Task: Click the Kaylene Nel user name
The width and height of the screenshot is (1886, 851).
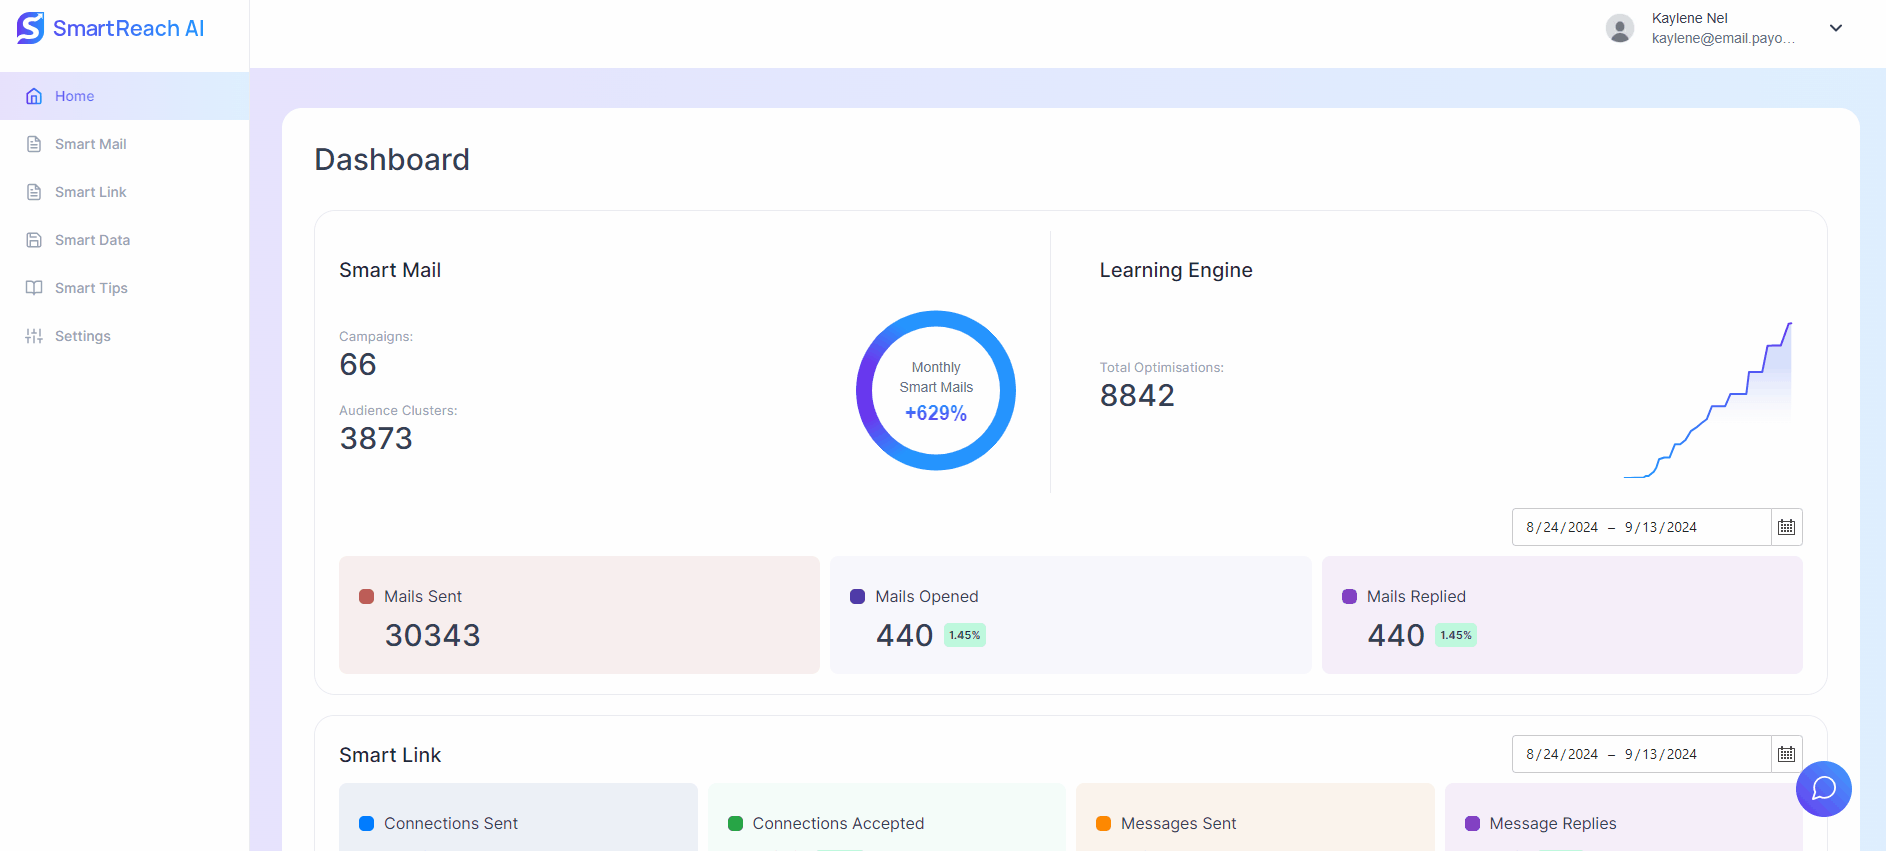Action: click(1690, 18)
